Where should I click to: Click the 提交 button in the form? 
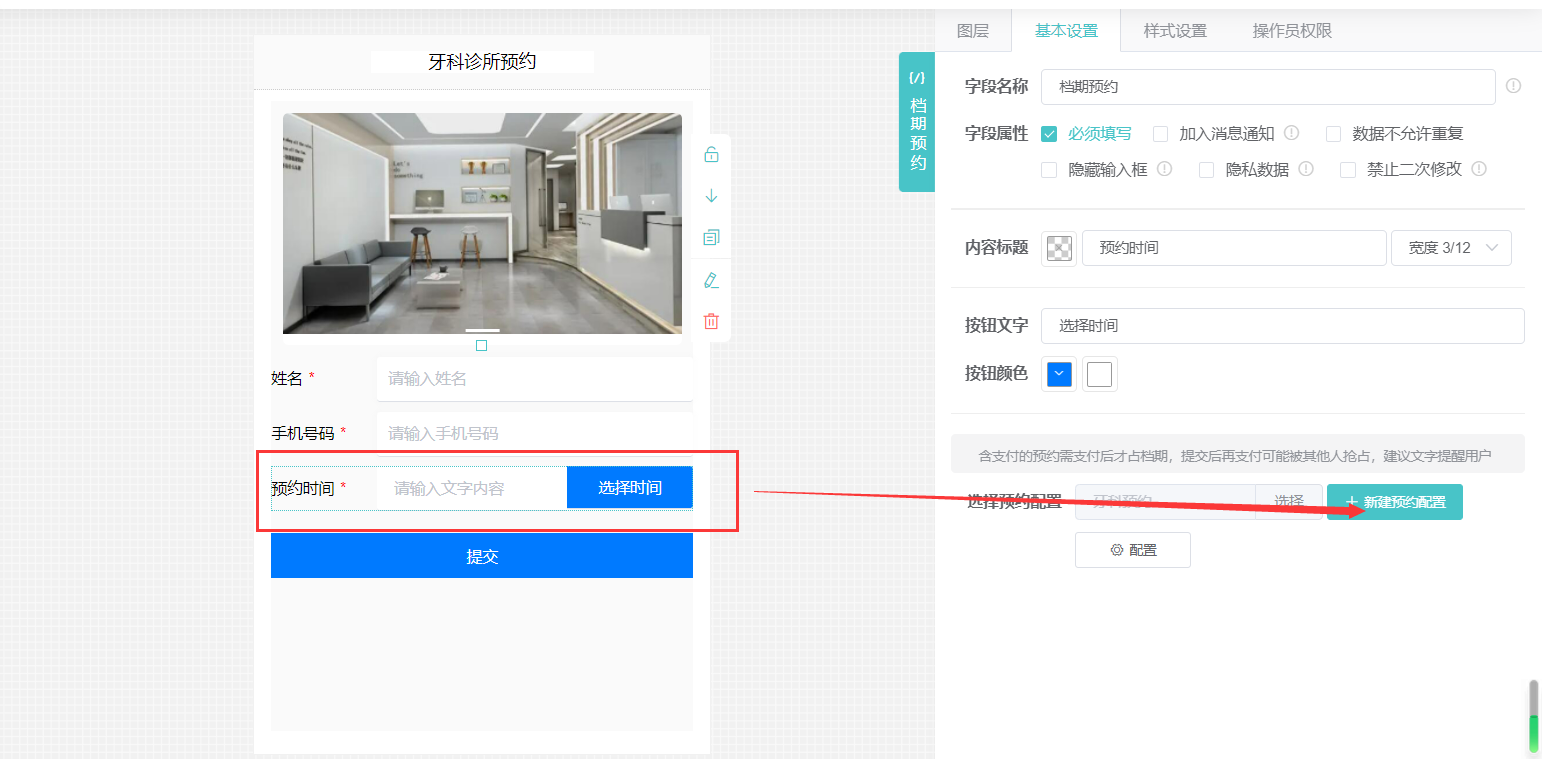click(x=482, y=556)
